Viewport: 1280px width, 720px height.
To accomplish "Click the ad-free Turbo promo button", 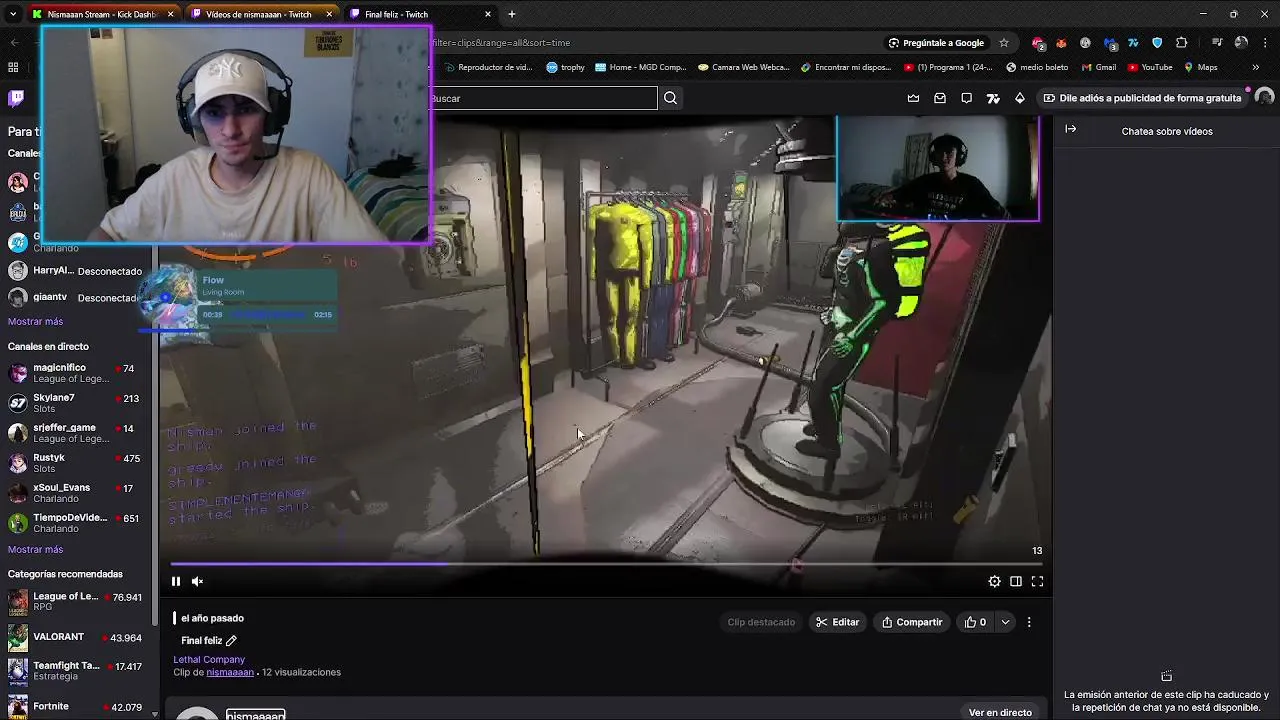I will (x=1141, y=98).
